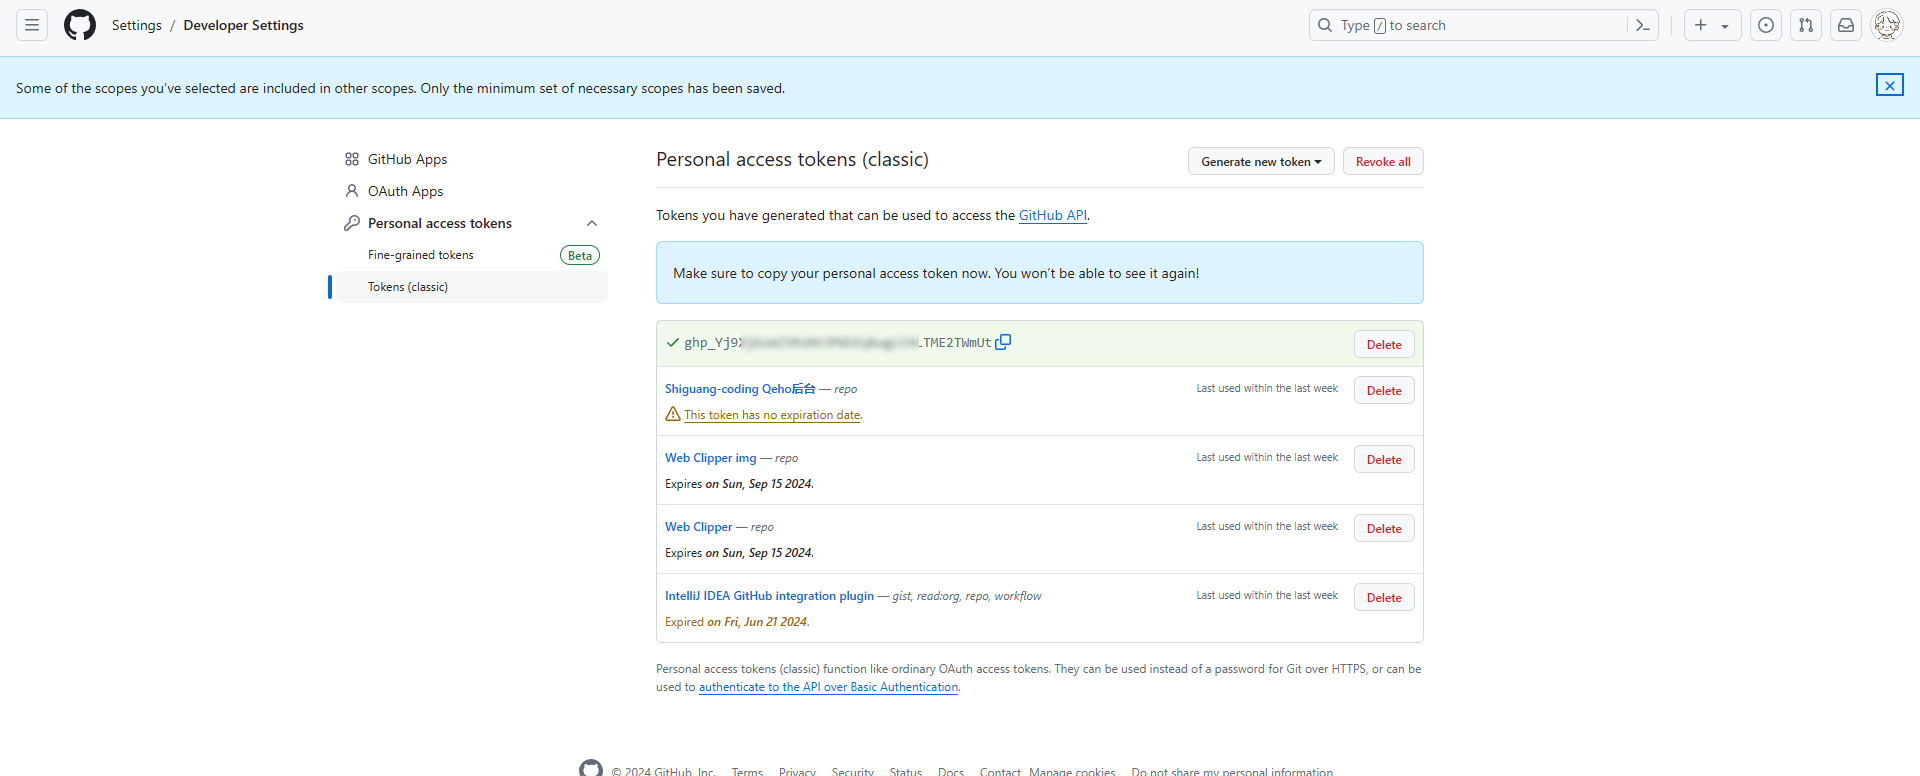Select the ghp_ token string text

838,342
